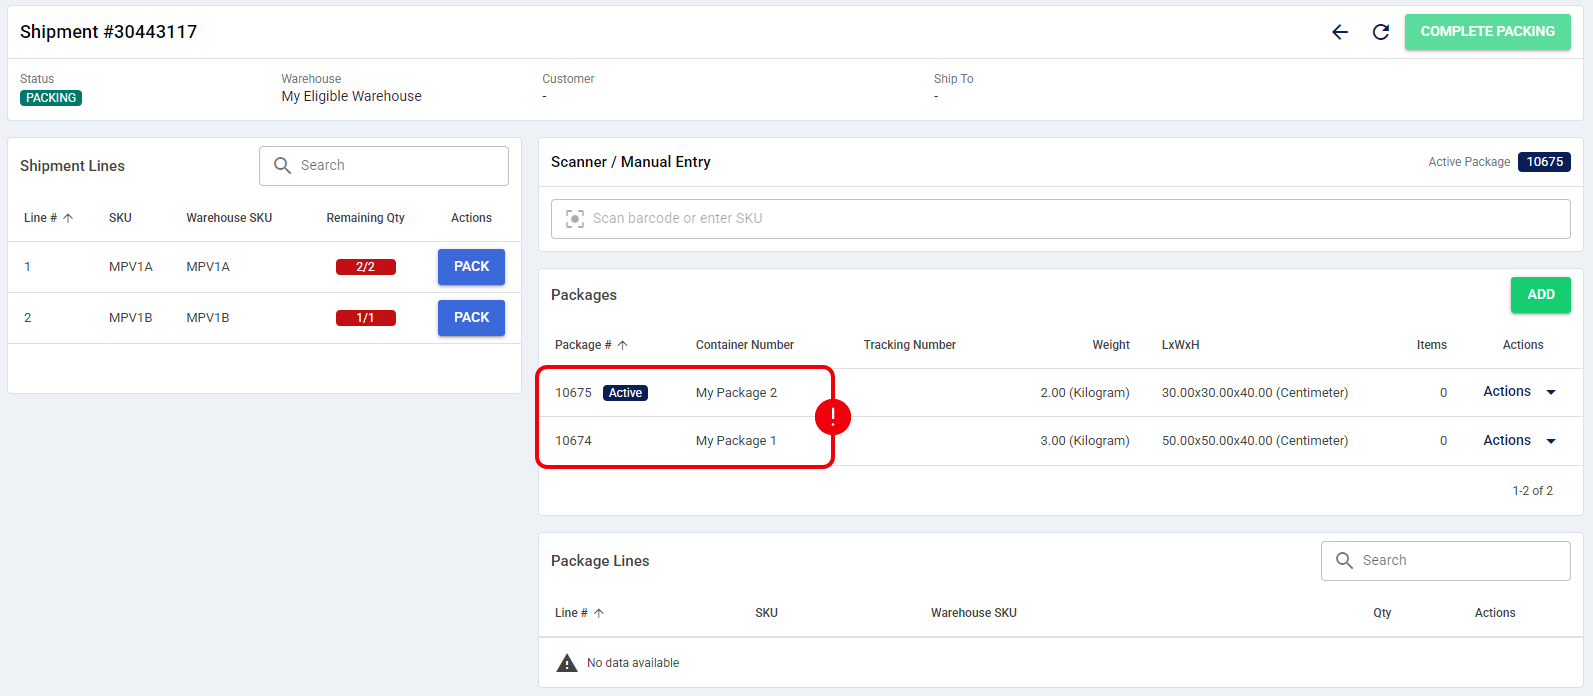Viewport: 1593px width, 696px height.
Task: Click the No data available warning icon
Action: [x=567, y=663]
